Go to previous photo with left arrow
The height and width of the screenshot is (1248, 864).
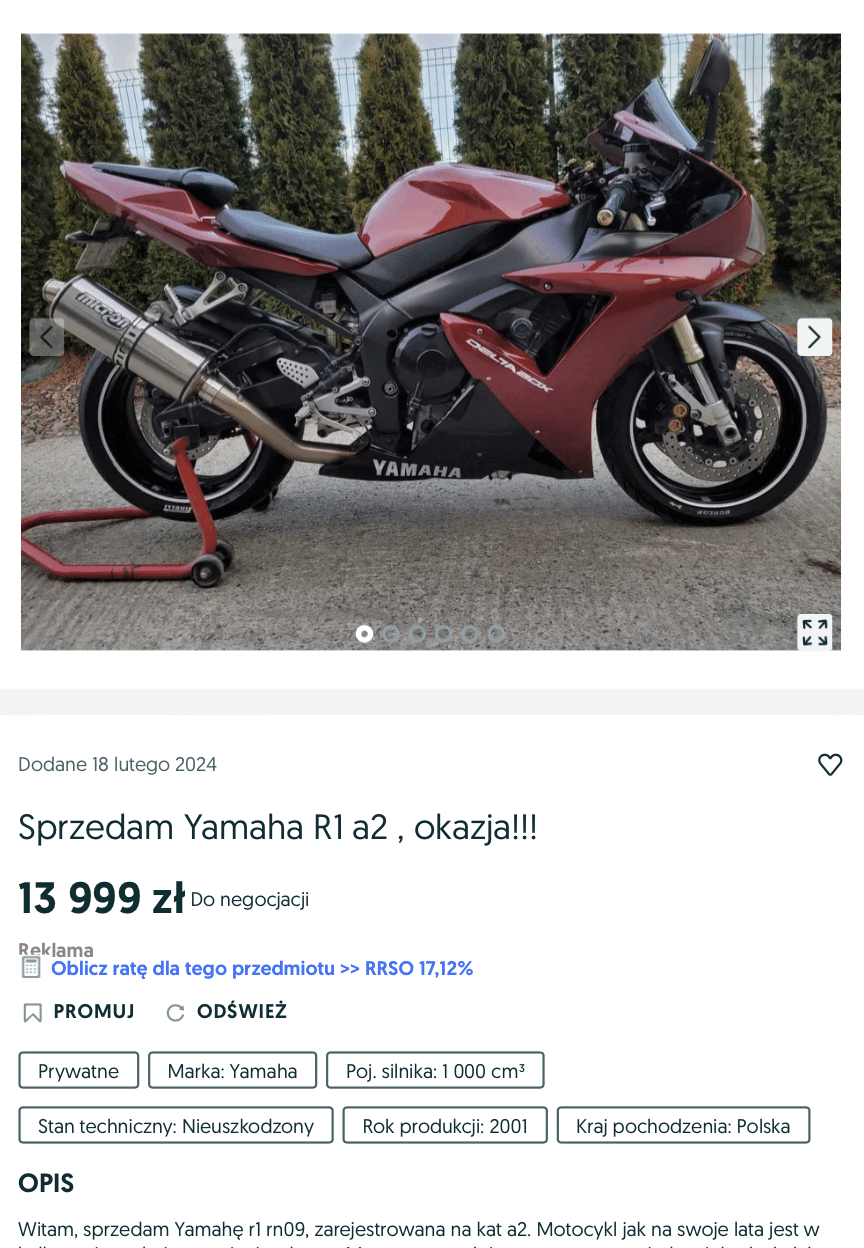click(x=47, y=337)
